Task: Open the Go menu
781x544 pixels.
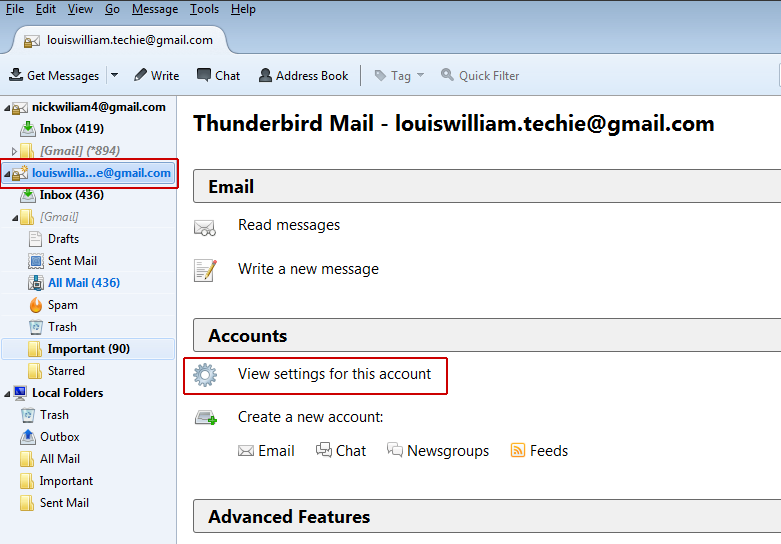Action: [112, 9]
